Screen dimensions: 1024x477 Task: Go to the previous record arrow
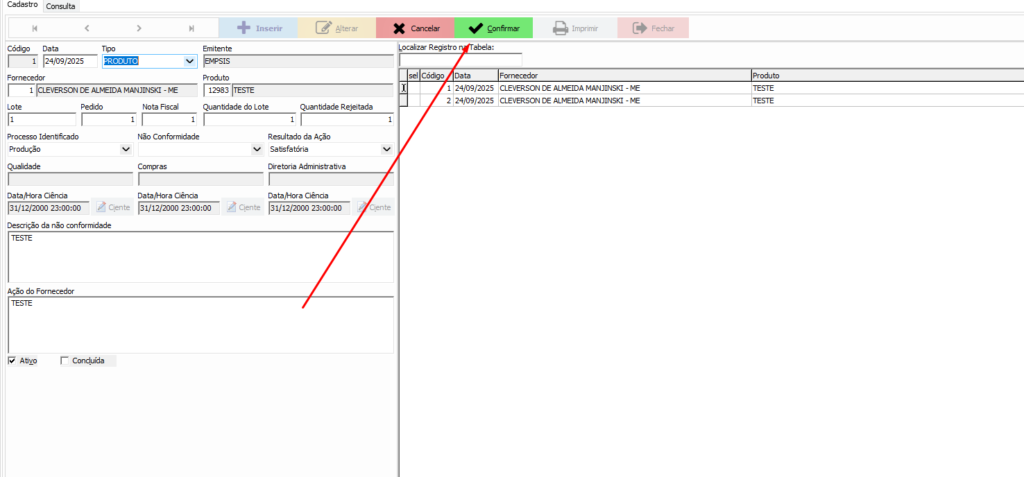pyautogui.click(x=87, y=29)
